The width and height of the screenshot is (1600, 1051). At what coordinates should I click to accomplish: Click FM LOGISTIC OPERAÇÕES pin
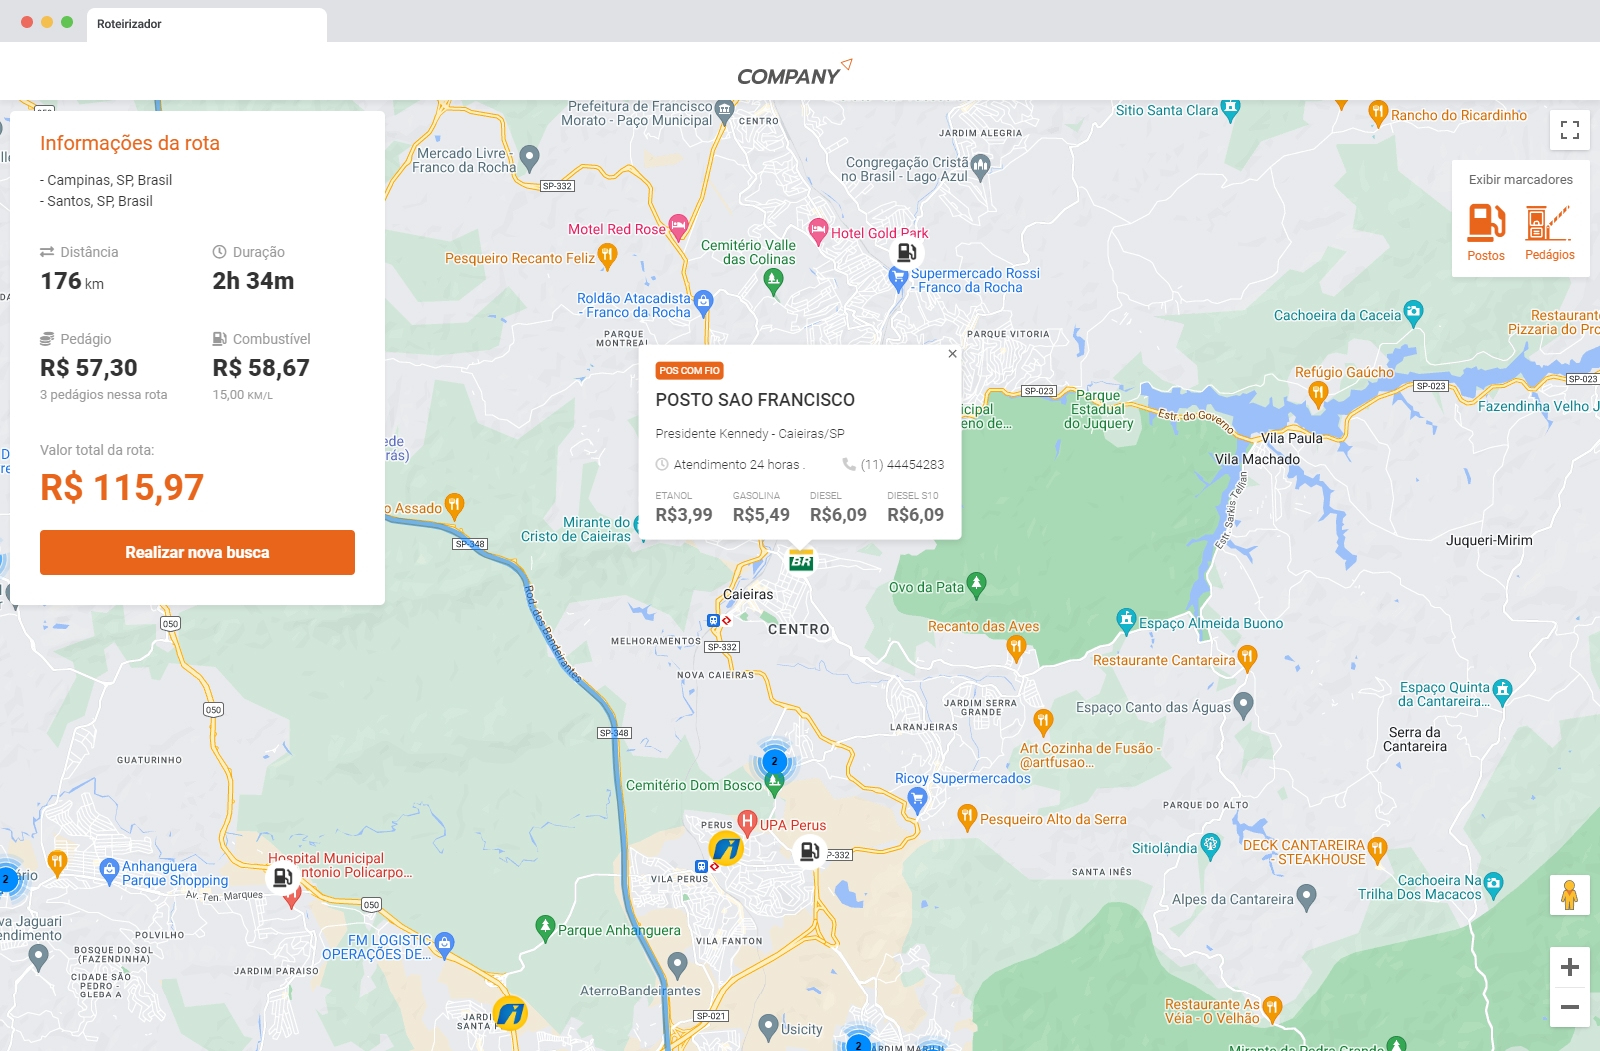click(444, 943)
